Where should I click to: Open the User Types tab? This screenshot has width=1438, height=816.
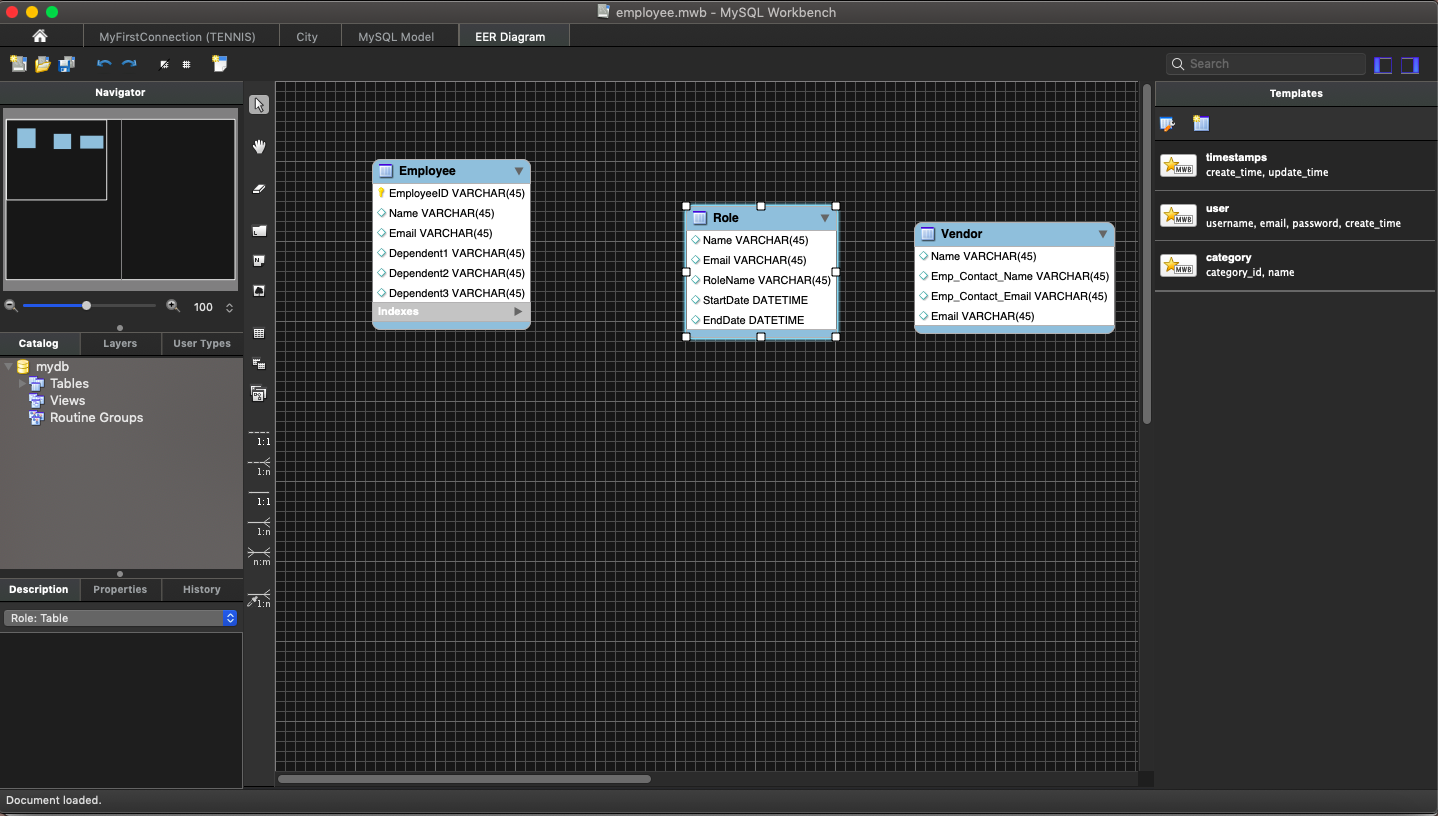pos(202,343)
